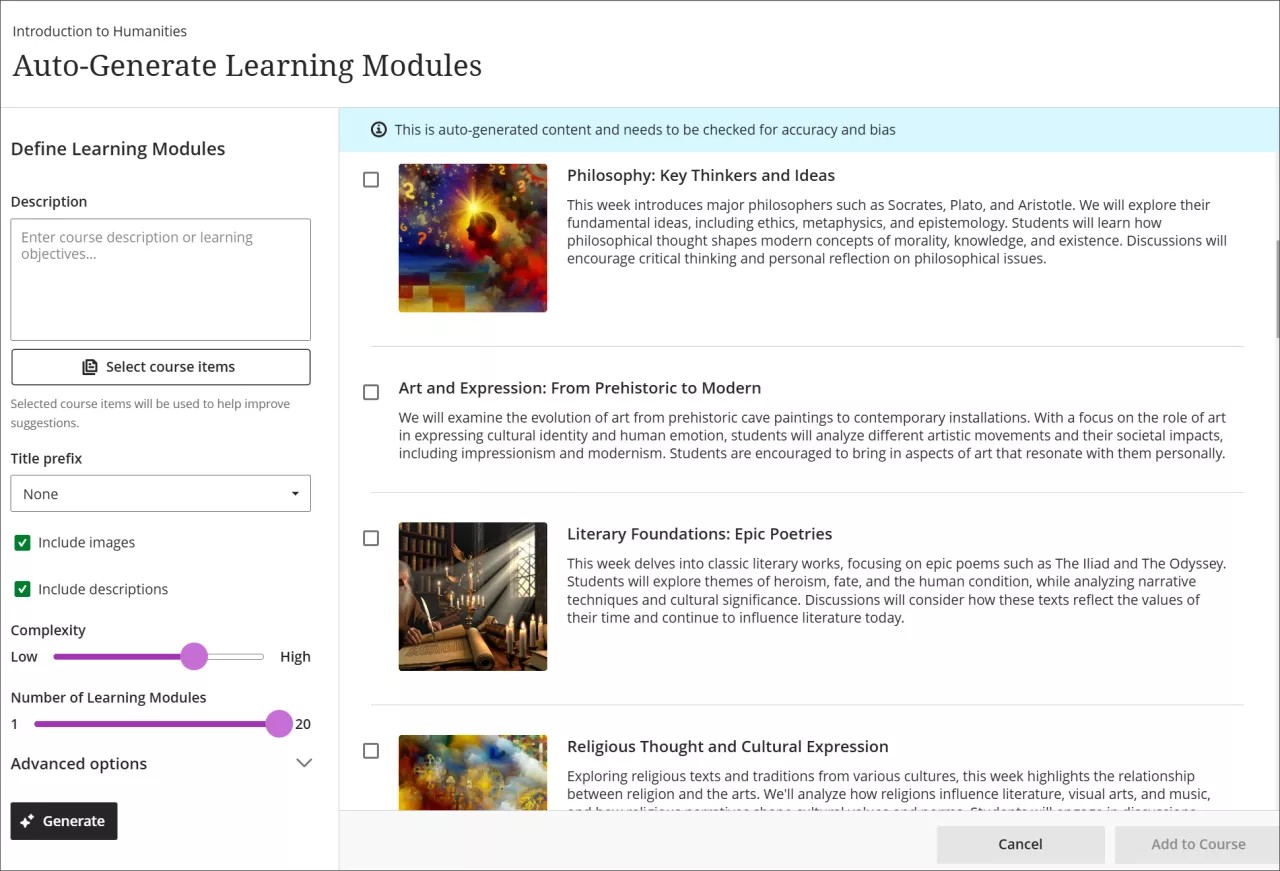This screenshot has width=1280, height=871.
Task: Open the Select course items picker
Action: click(x=160, y=367)
